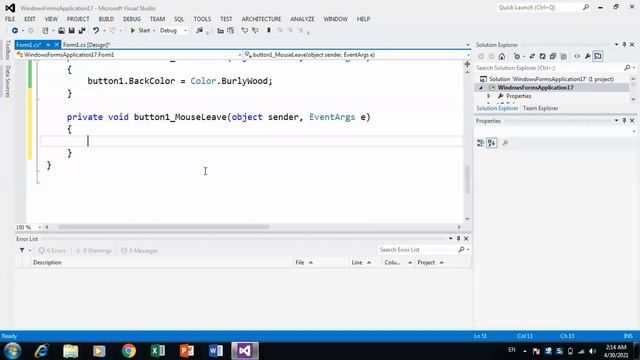The width and height of the screenshot is (640, 360).
Task: Open the Toolbox side tab
Action: pyautogui.click(x=7, y=50)
